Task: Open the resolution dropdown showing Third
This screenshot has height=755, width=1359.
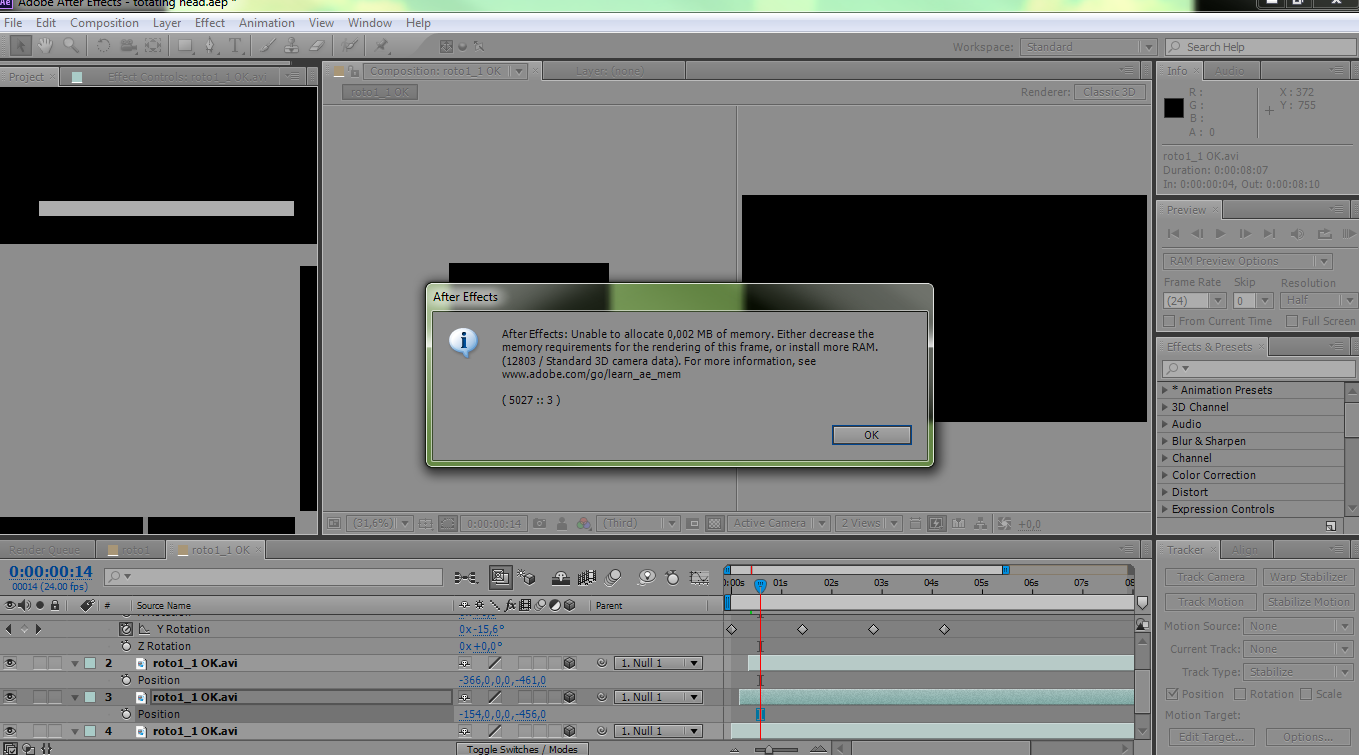Action: 638,523
